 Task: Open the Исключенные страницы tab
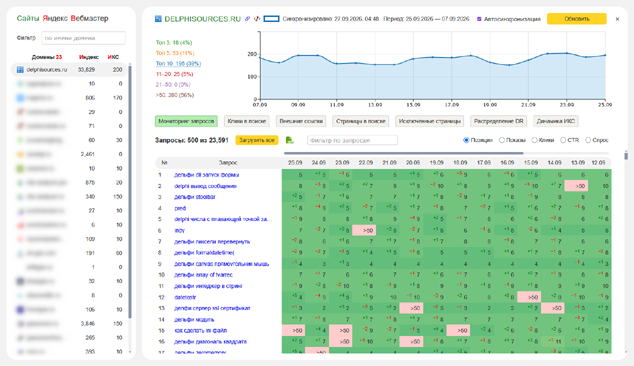pyautogui.click(x=429, y=121)
